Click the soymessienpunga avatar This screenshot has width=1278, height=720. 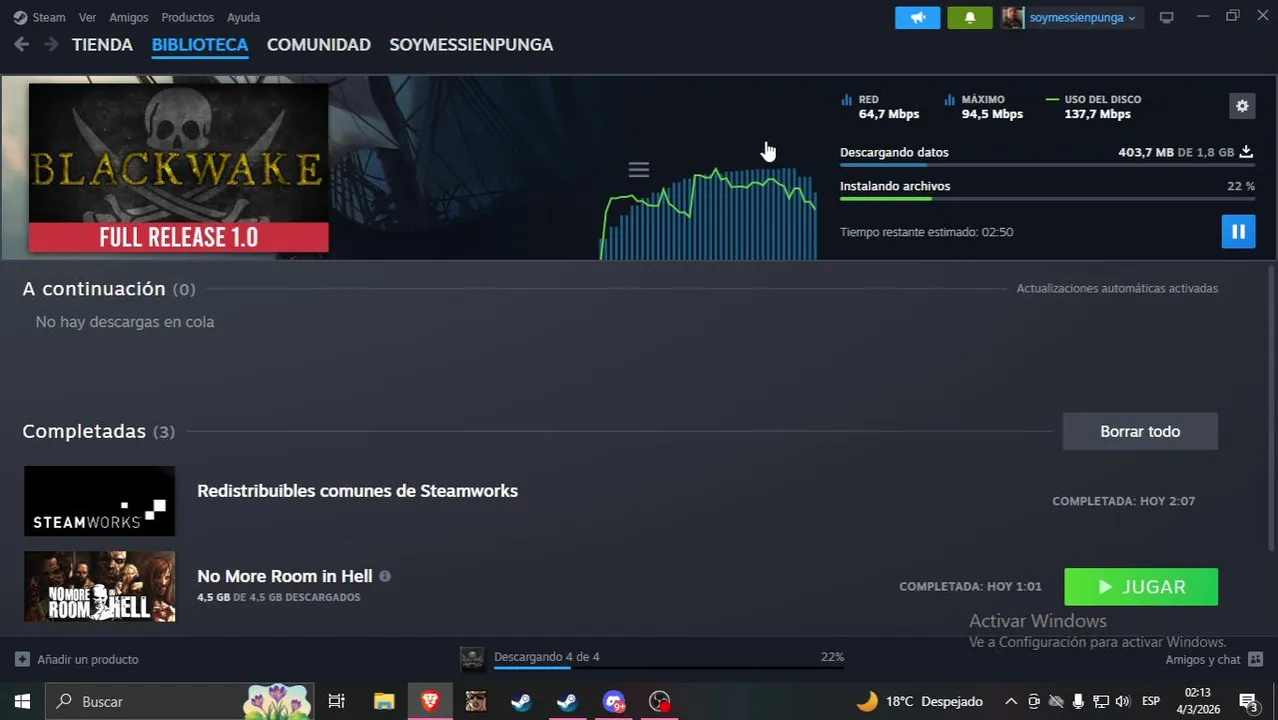pos(1013,18)
